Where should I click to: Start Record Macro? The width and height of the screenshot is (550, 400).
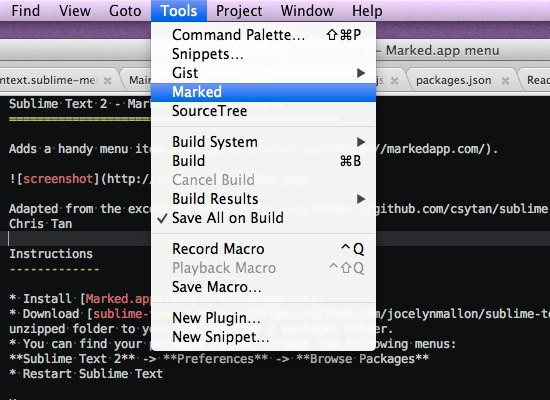click(x=263, y=249)
